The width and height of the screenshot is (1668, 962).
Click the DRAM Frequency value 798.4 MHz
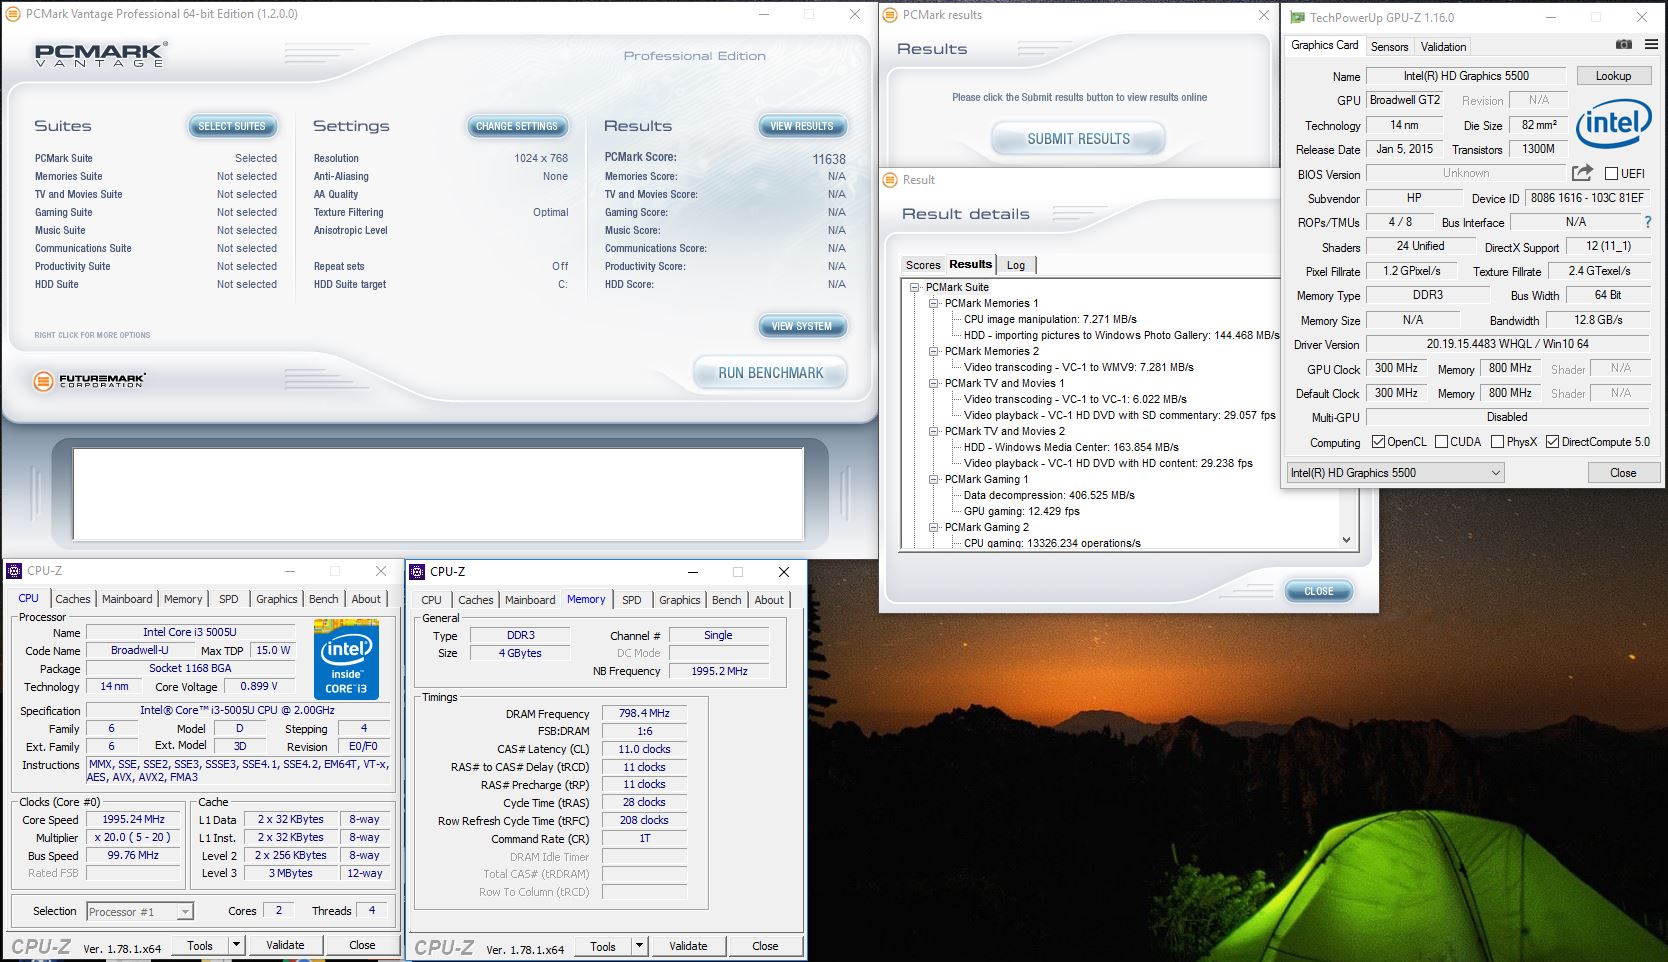pos(644,713)
